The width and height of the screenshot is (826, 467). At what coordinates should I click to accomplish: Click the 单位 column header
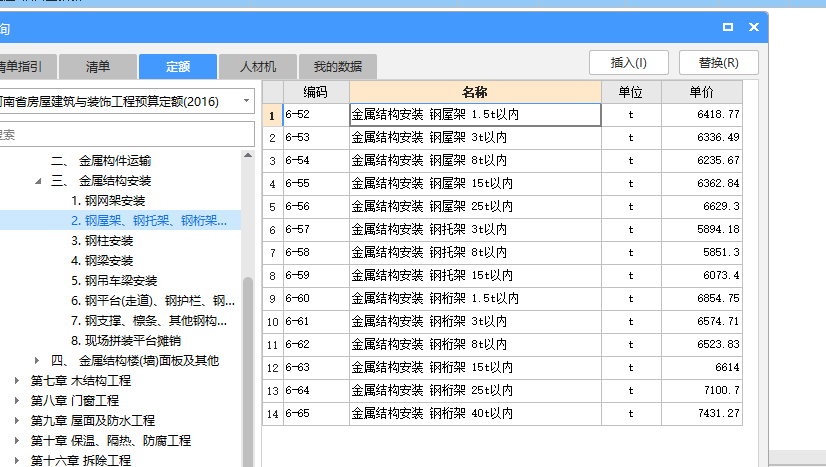[631, 92]
